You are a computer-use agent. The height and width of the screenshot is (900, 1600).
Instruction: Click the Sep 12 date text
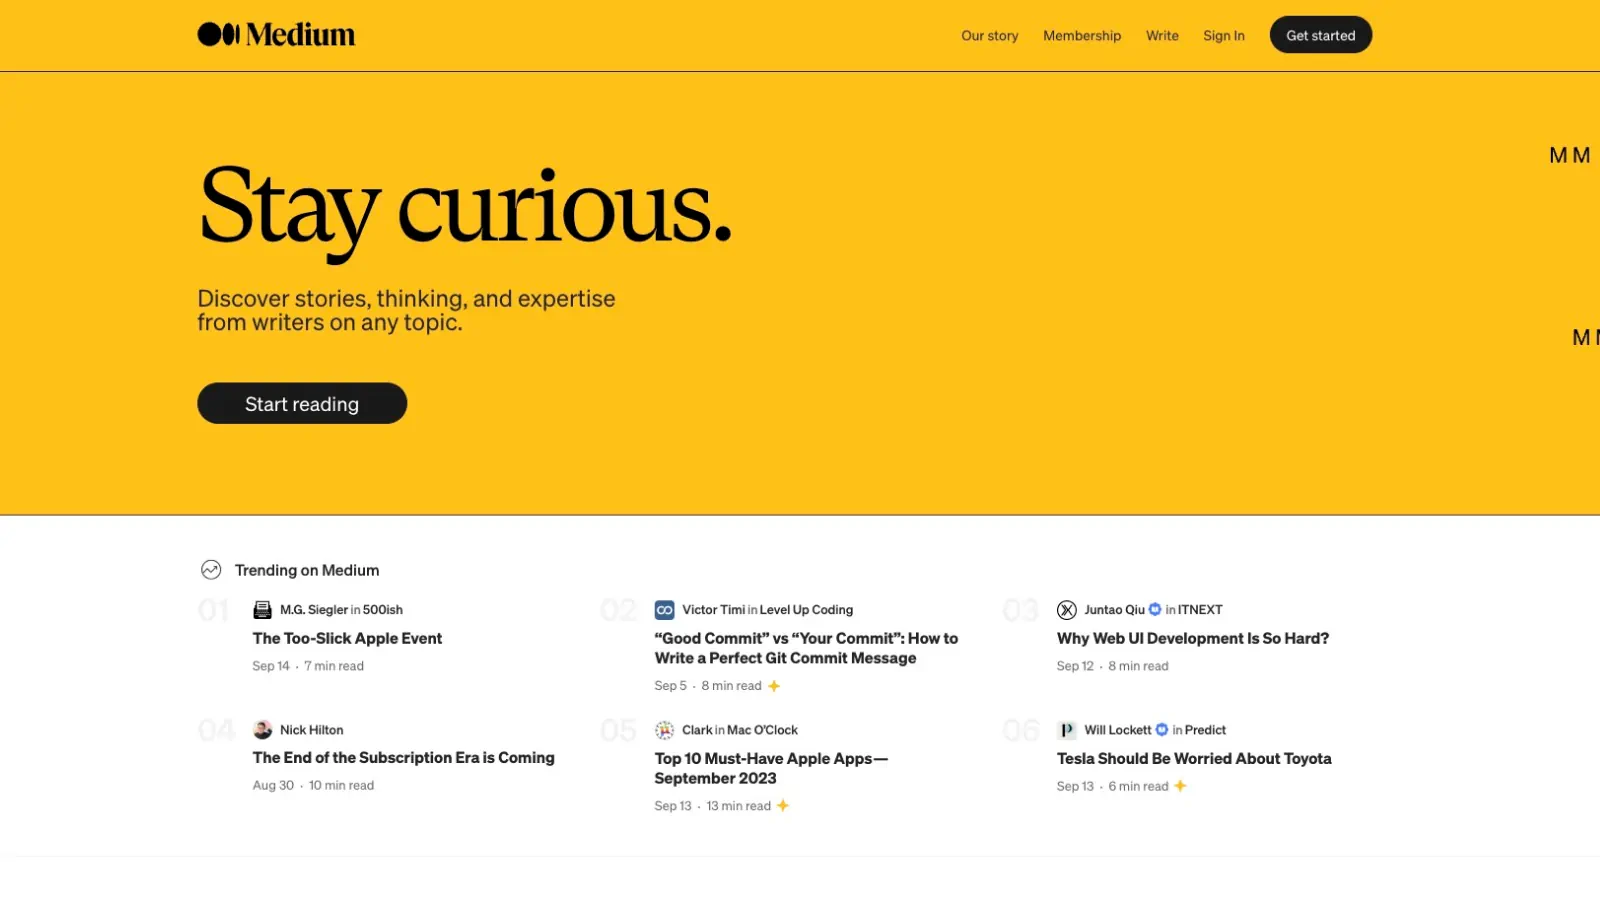tap(1075, 666)
